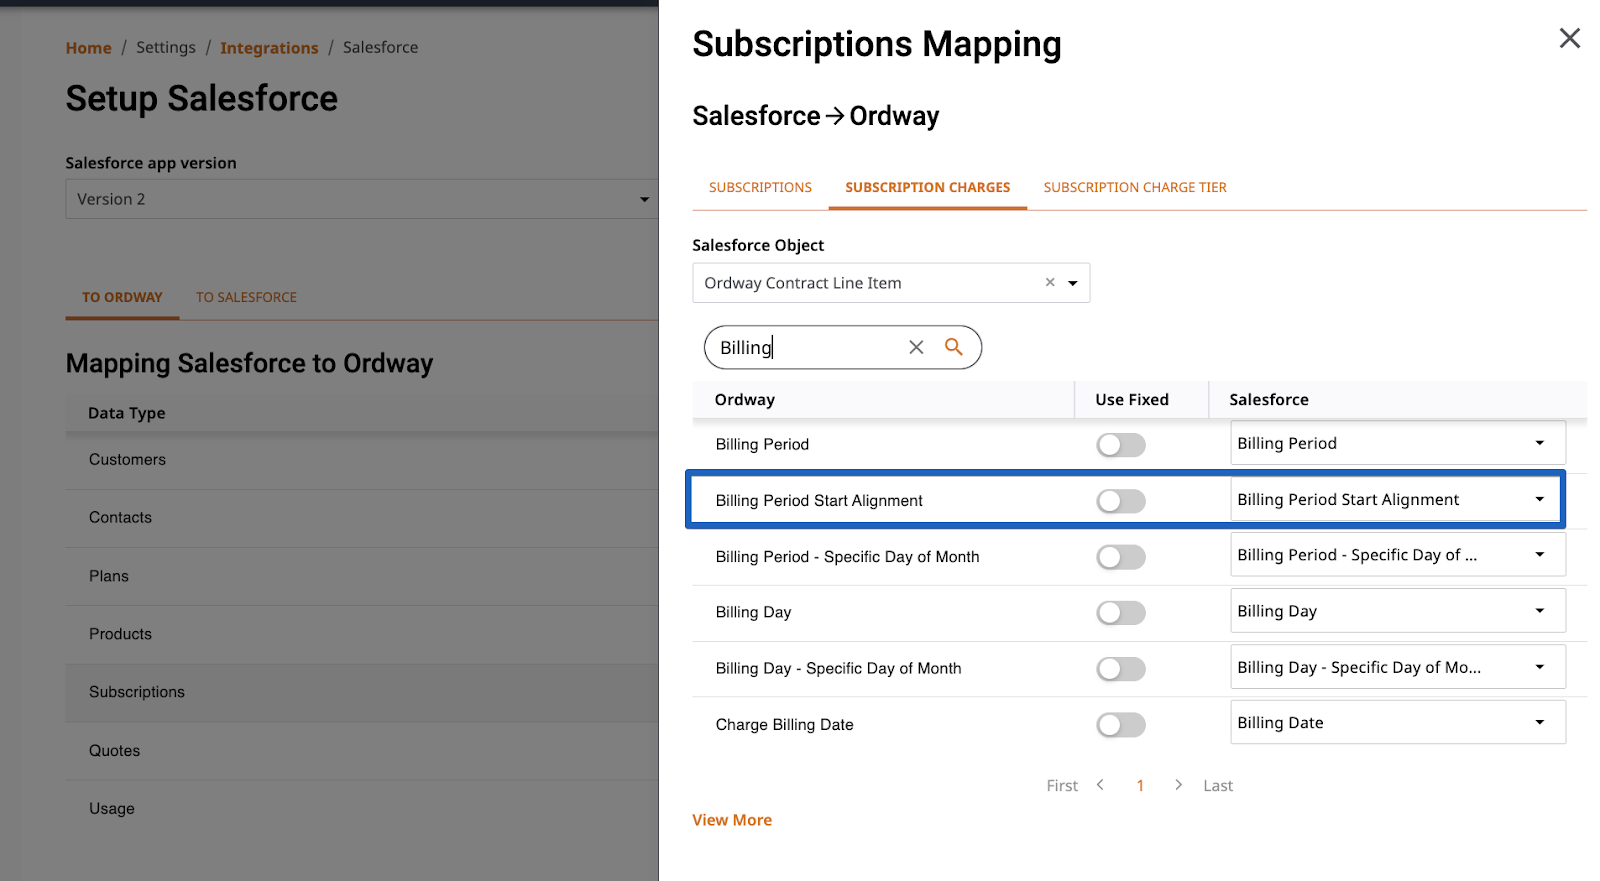Screen dimensions: 1600x881
Task: Open the Billing Period Salesforce field dropdown
Action: click(x=1398, y=443)
